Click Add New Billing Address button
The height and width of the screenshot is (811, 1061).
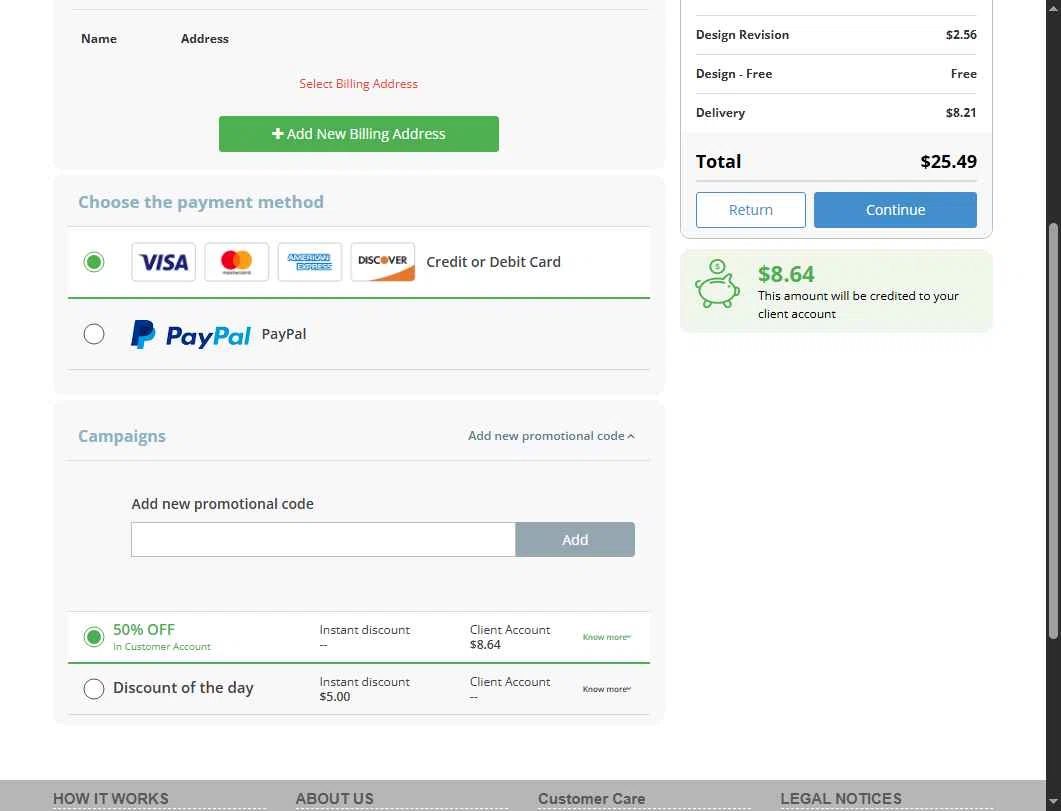click(359, 134)
